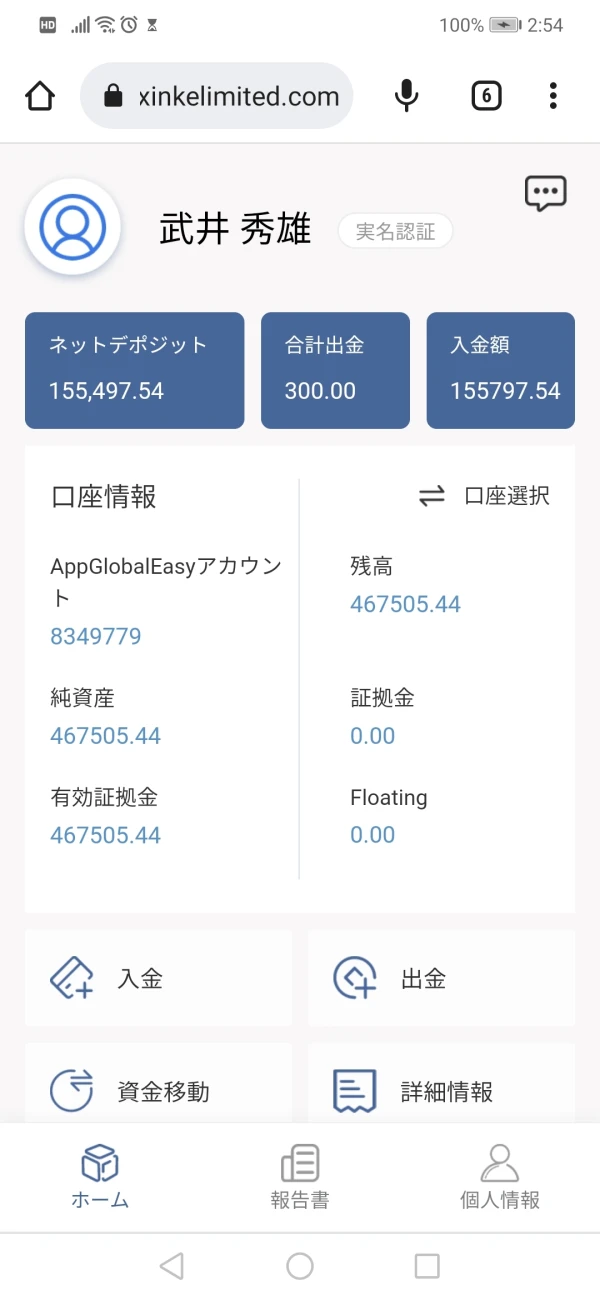Open 詳細情報 details
Screen dimensions: 600x1300
pyautogui.click(x=441, y=1090)
